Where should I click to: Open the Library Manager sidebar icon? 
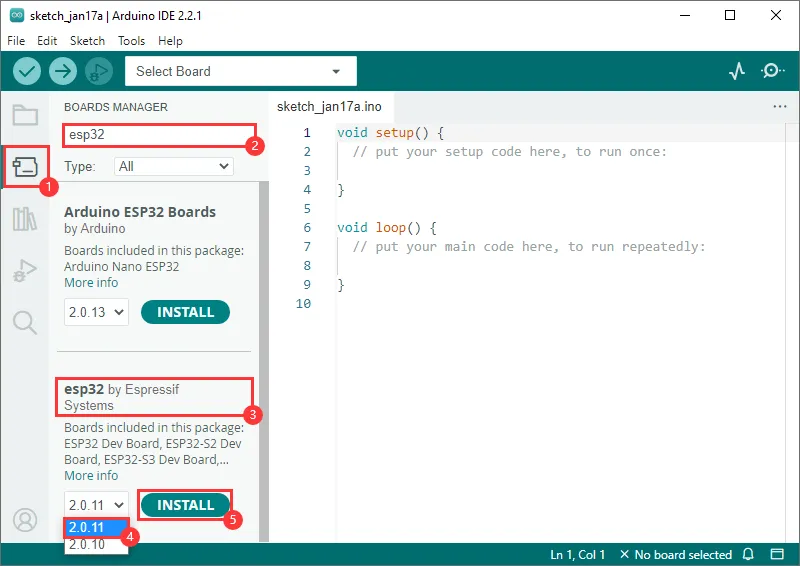25,218
